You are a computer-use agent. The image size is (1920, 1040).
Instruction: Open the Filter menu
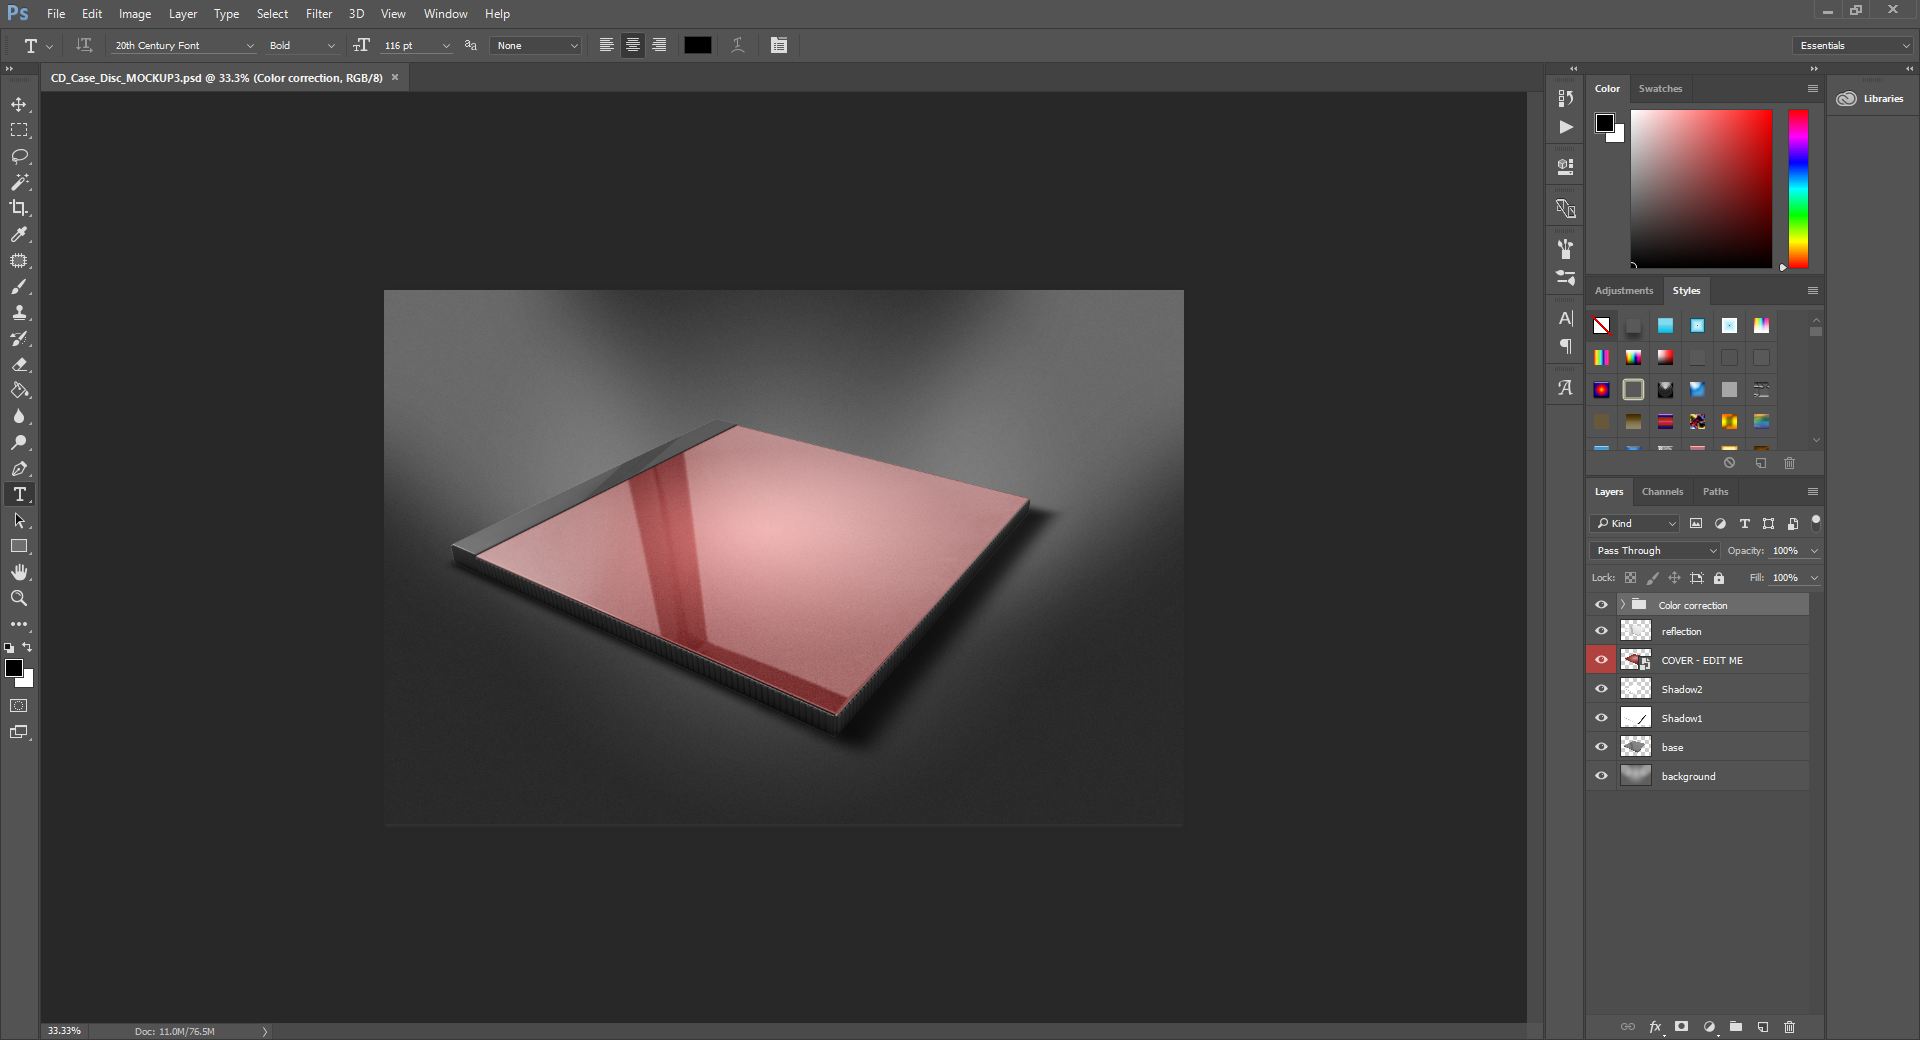pyautogui.click(x=319, y=14)
